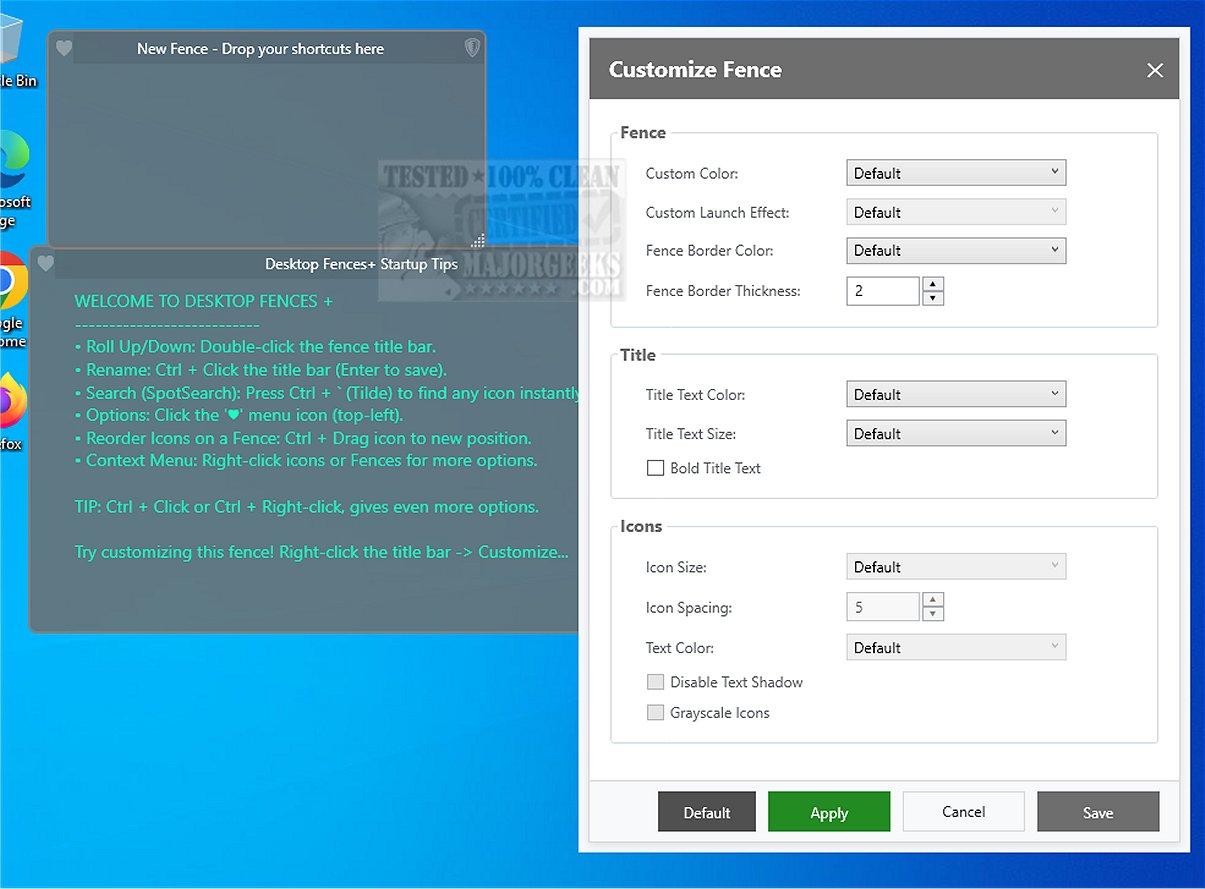
Task: Open Title Text Size dropdown
Action: (956, 434)
